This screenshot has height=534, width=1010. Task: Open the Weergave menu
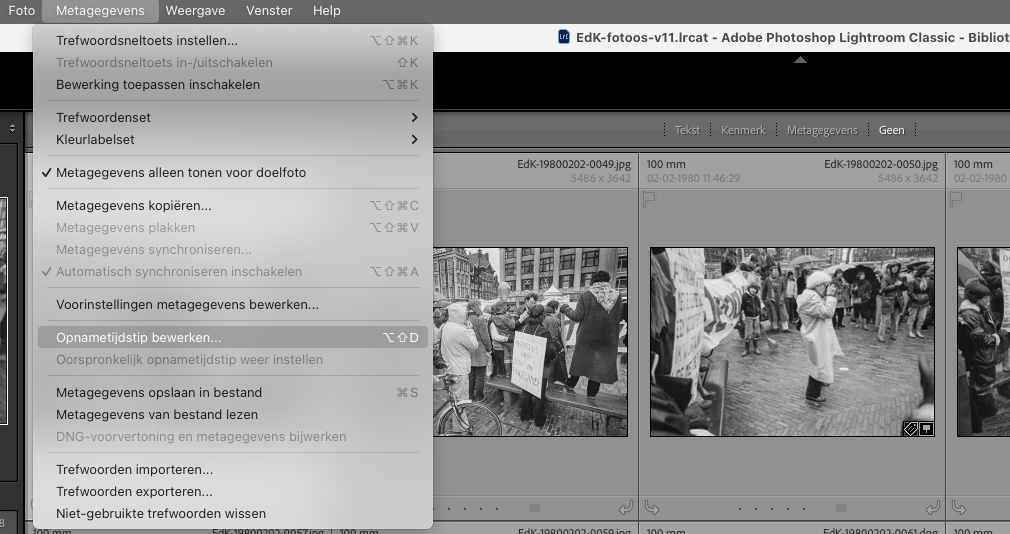(195, 11)
